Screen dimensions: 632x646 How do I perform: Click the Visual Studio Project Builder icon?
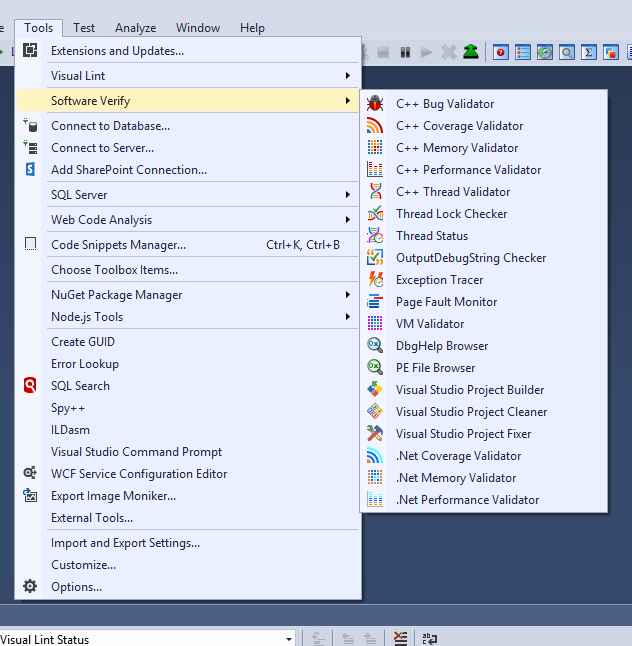click(x=375, y=389)
